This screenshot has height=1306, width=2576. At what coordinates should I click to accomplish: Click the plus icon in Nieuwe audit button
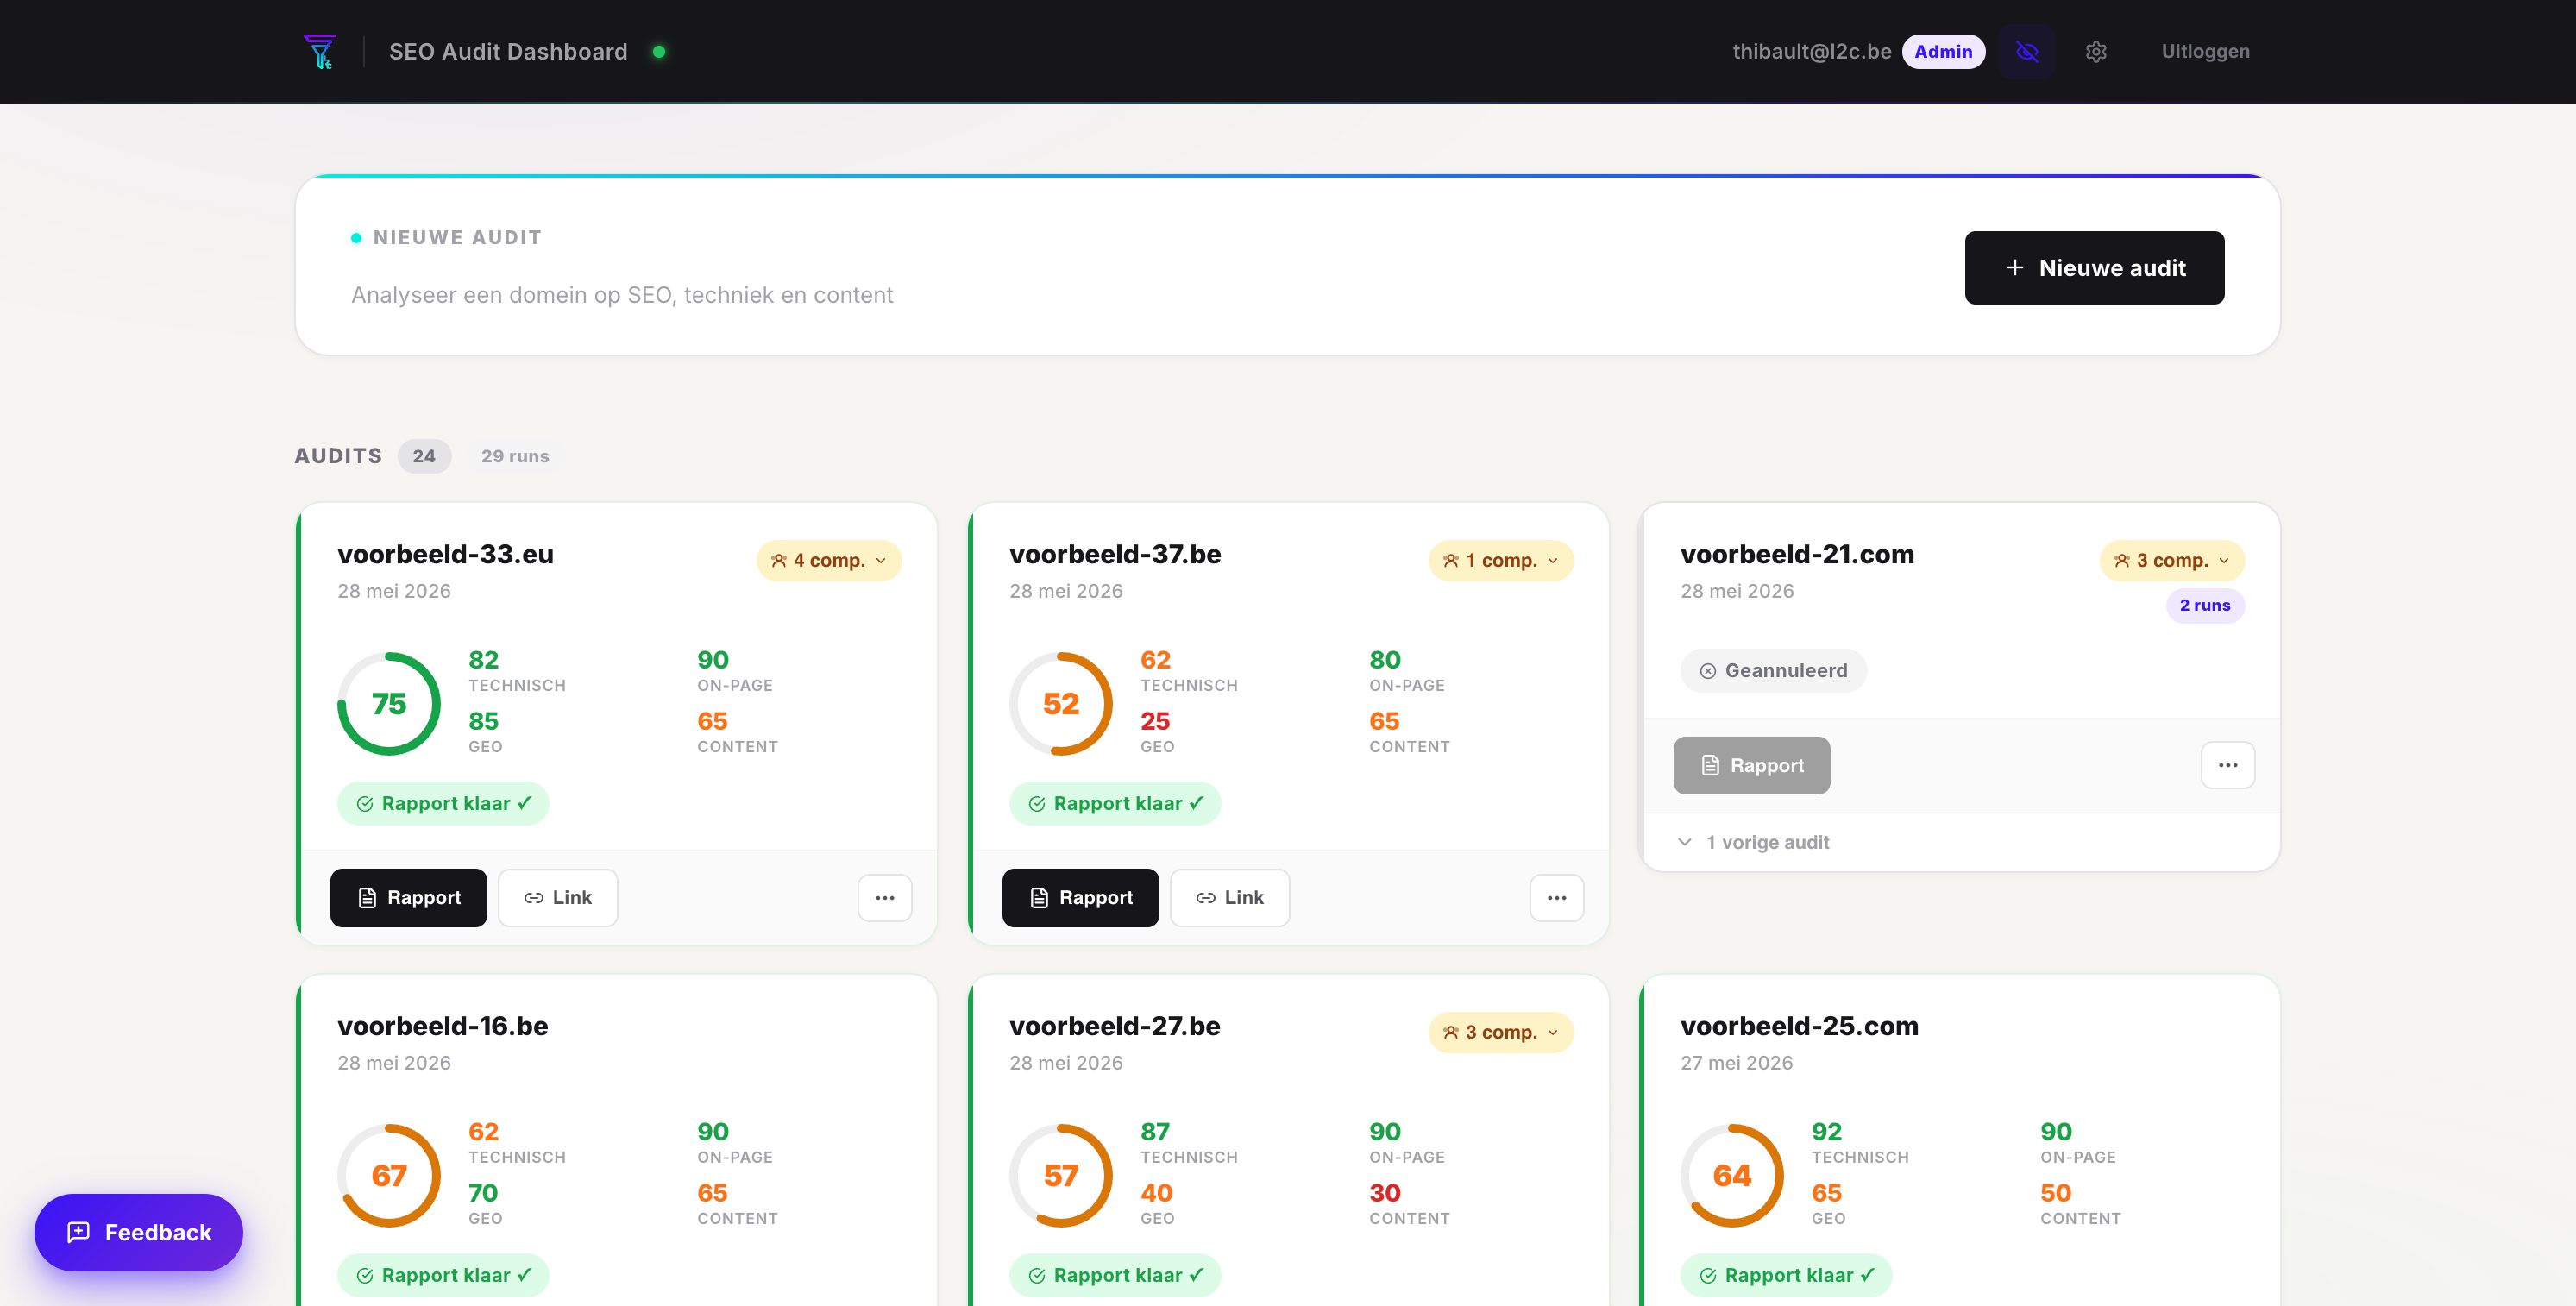pyautogui.click(x=2014, y=267)
